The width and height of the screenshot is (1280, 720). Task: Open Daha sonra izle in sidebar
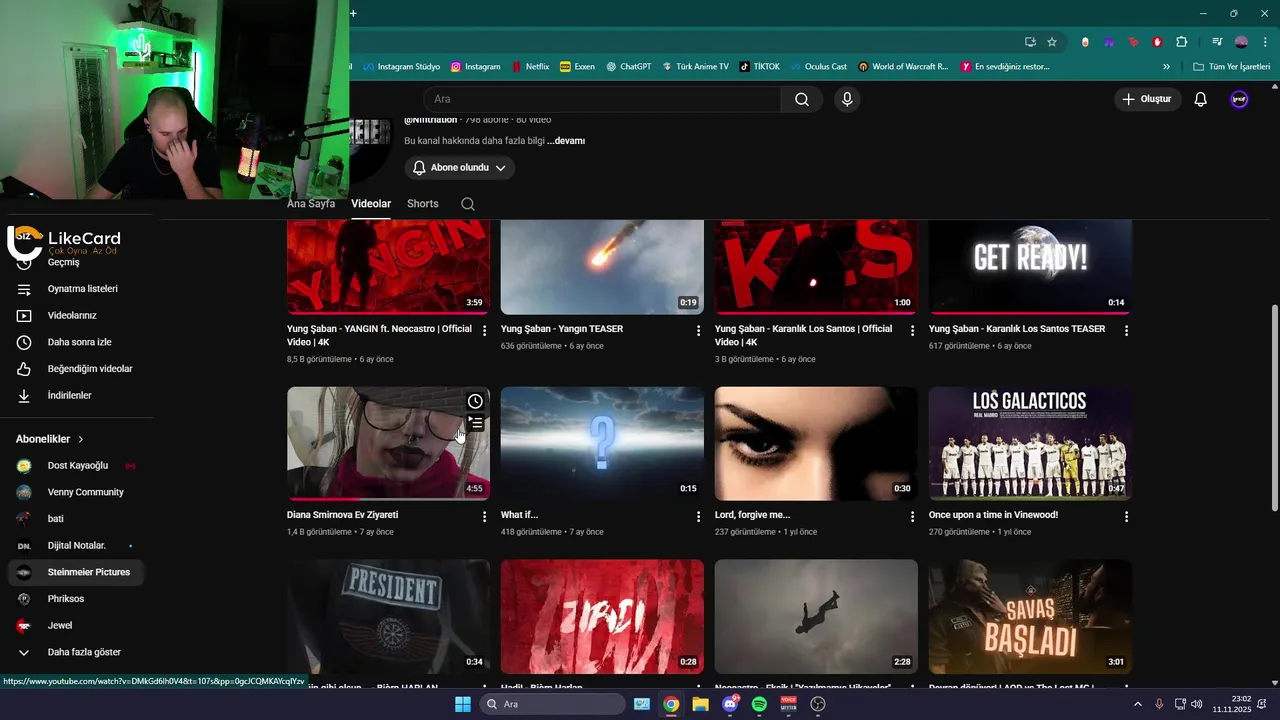click(75, 342)
